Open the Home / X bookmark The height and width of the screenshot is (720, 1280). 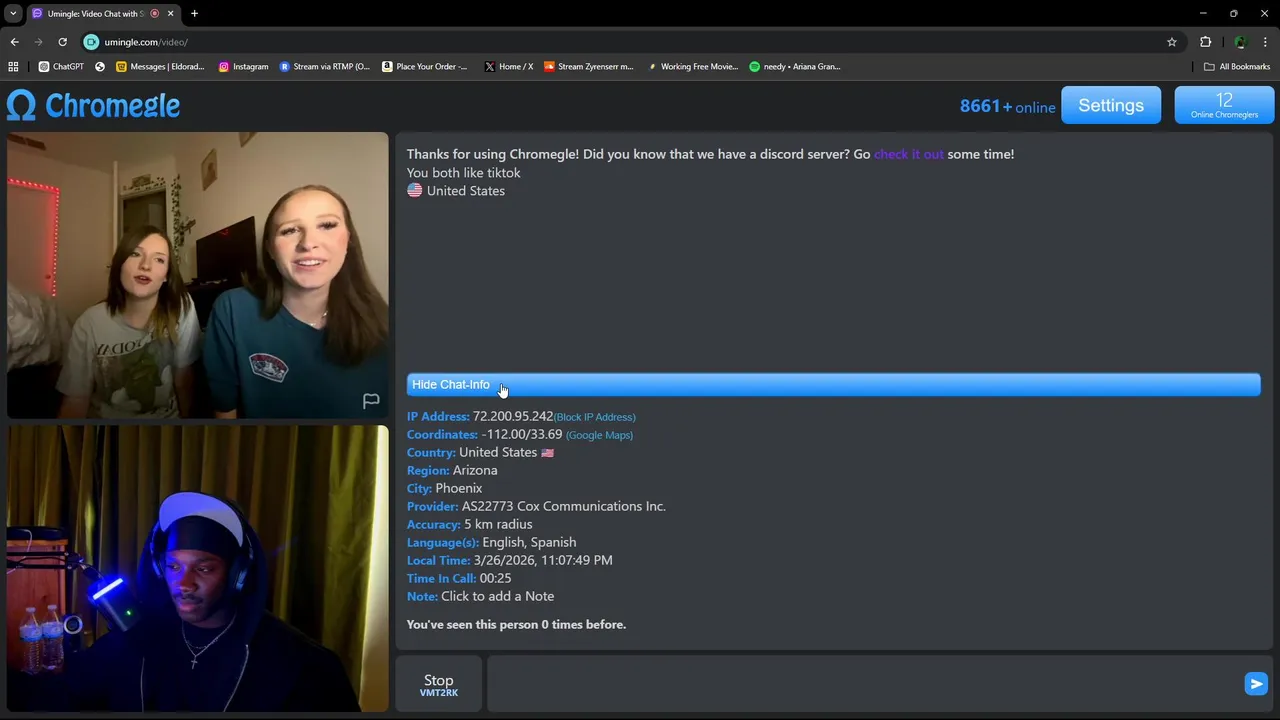click(509, 67)
